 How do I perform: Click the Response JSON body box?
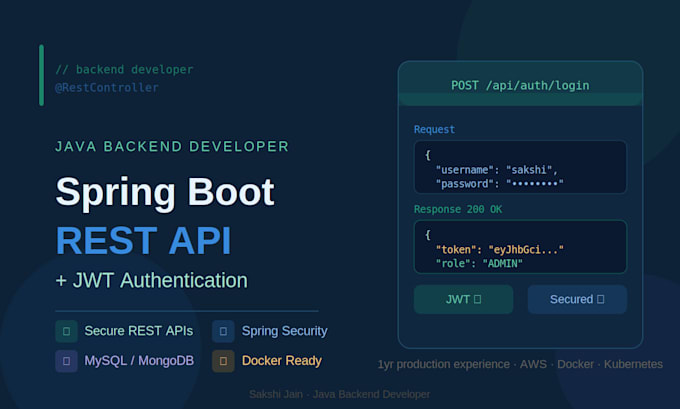pyautogui.click(x=520, y=247)
